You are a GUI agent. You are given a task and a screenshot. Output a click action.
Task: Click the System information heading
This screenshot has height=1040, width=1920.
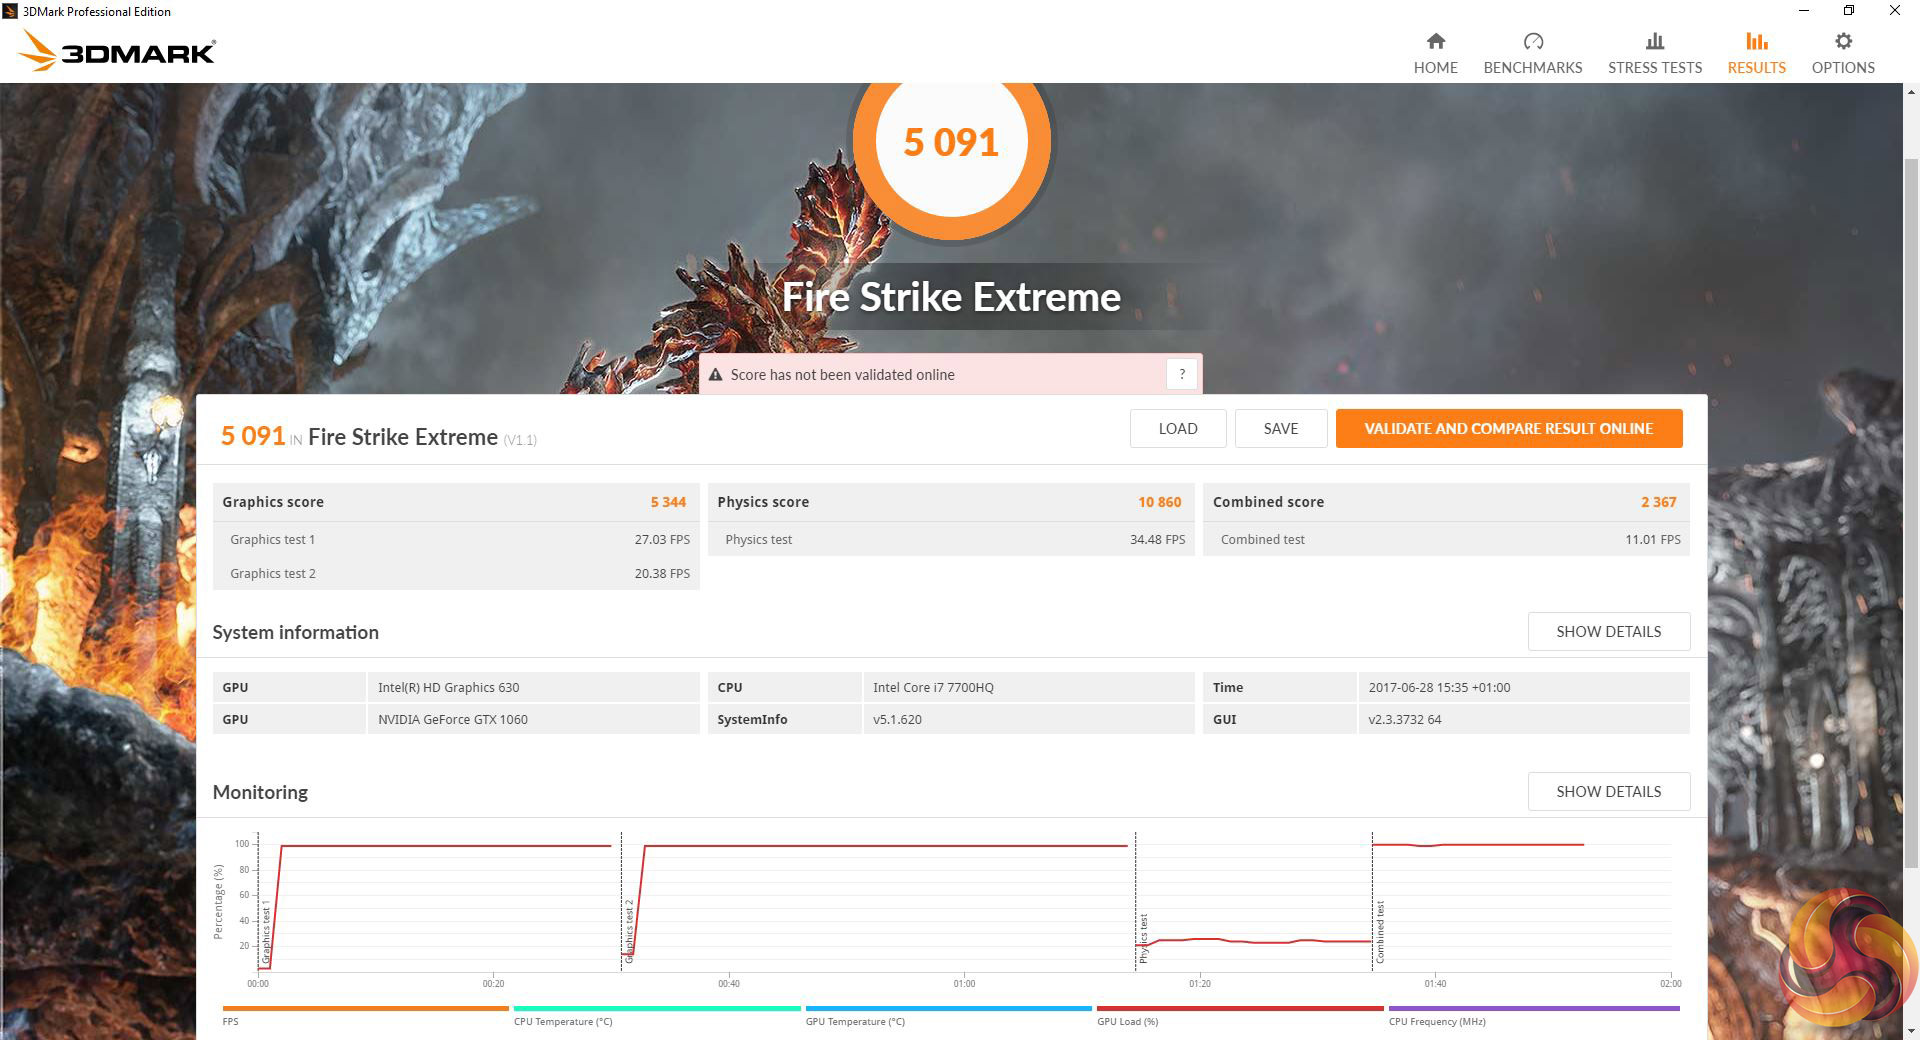pyautogui.click(x=295, y=632)
